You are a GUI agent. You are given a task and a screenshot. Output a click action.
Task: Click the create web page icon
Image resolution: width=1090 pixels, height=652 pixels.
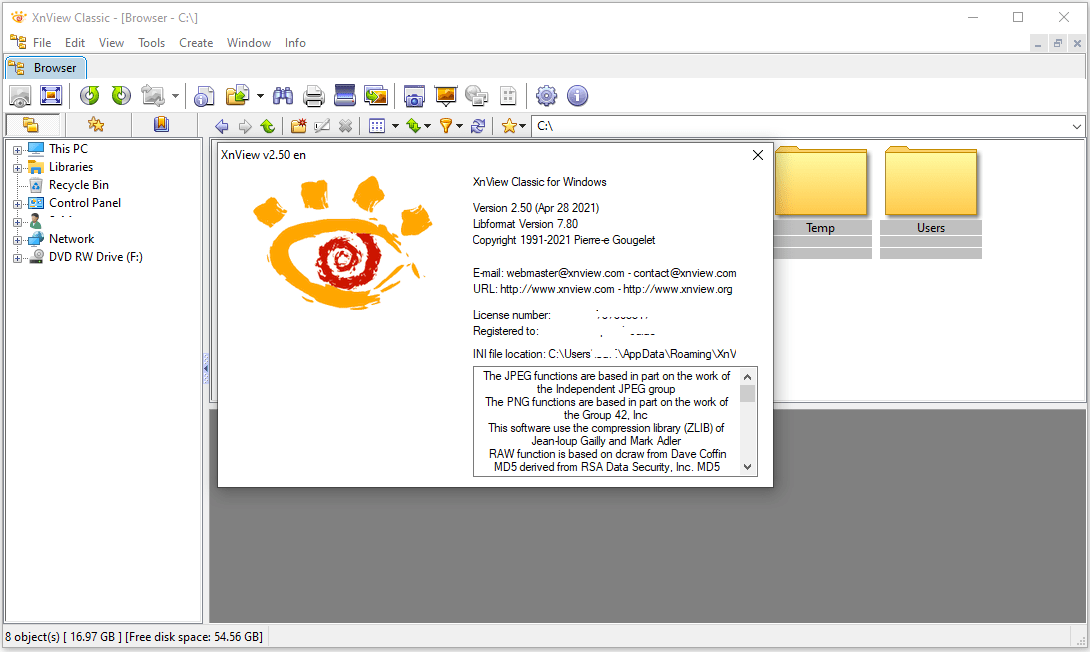click(477, 96)
